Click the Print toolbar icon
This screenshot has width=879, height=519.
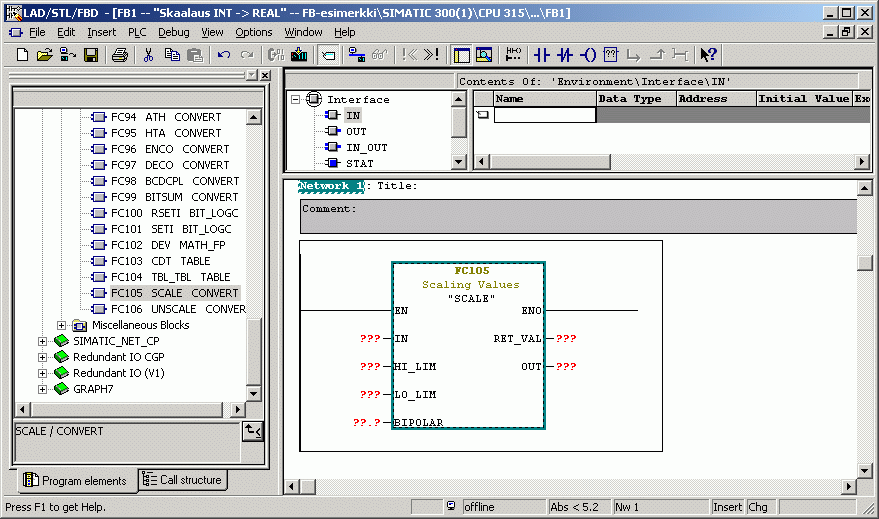(120, 55)
